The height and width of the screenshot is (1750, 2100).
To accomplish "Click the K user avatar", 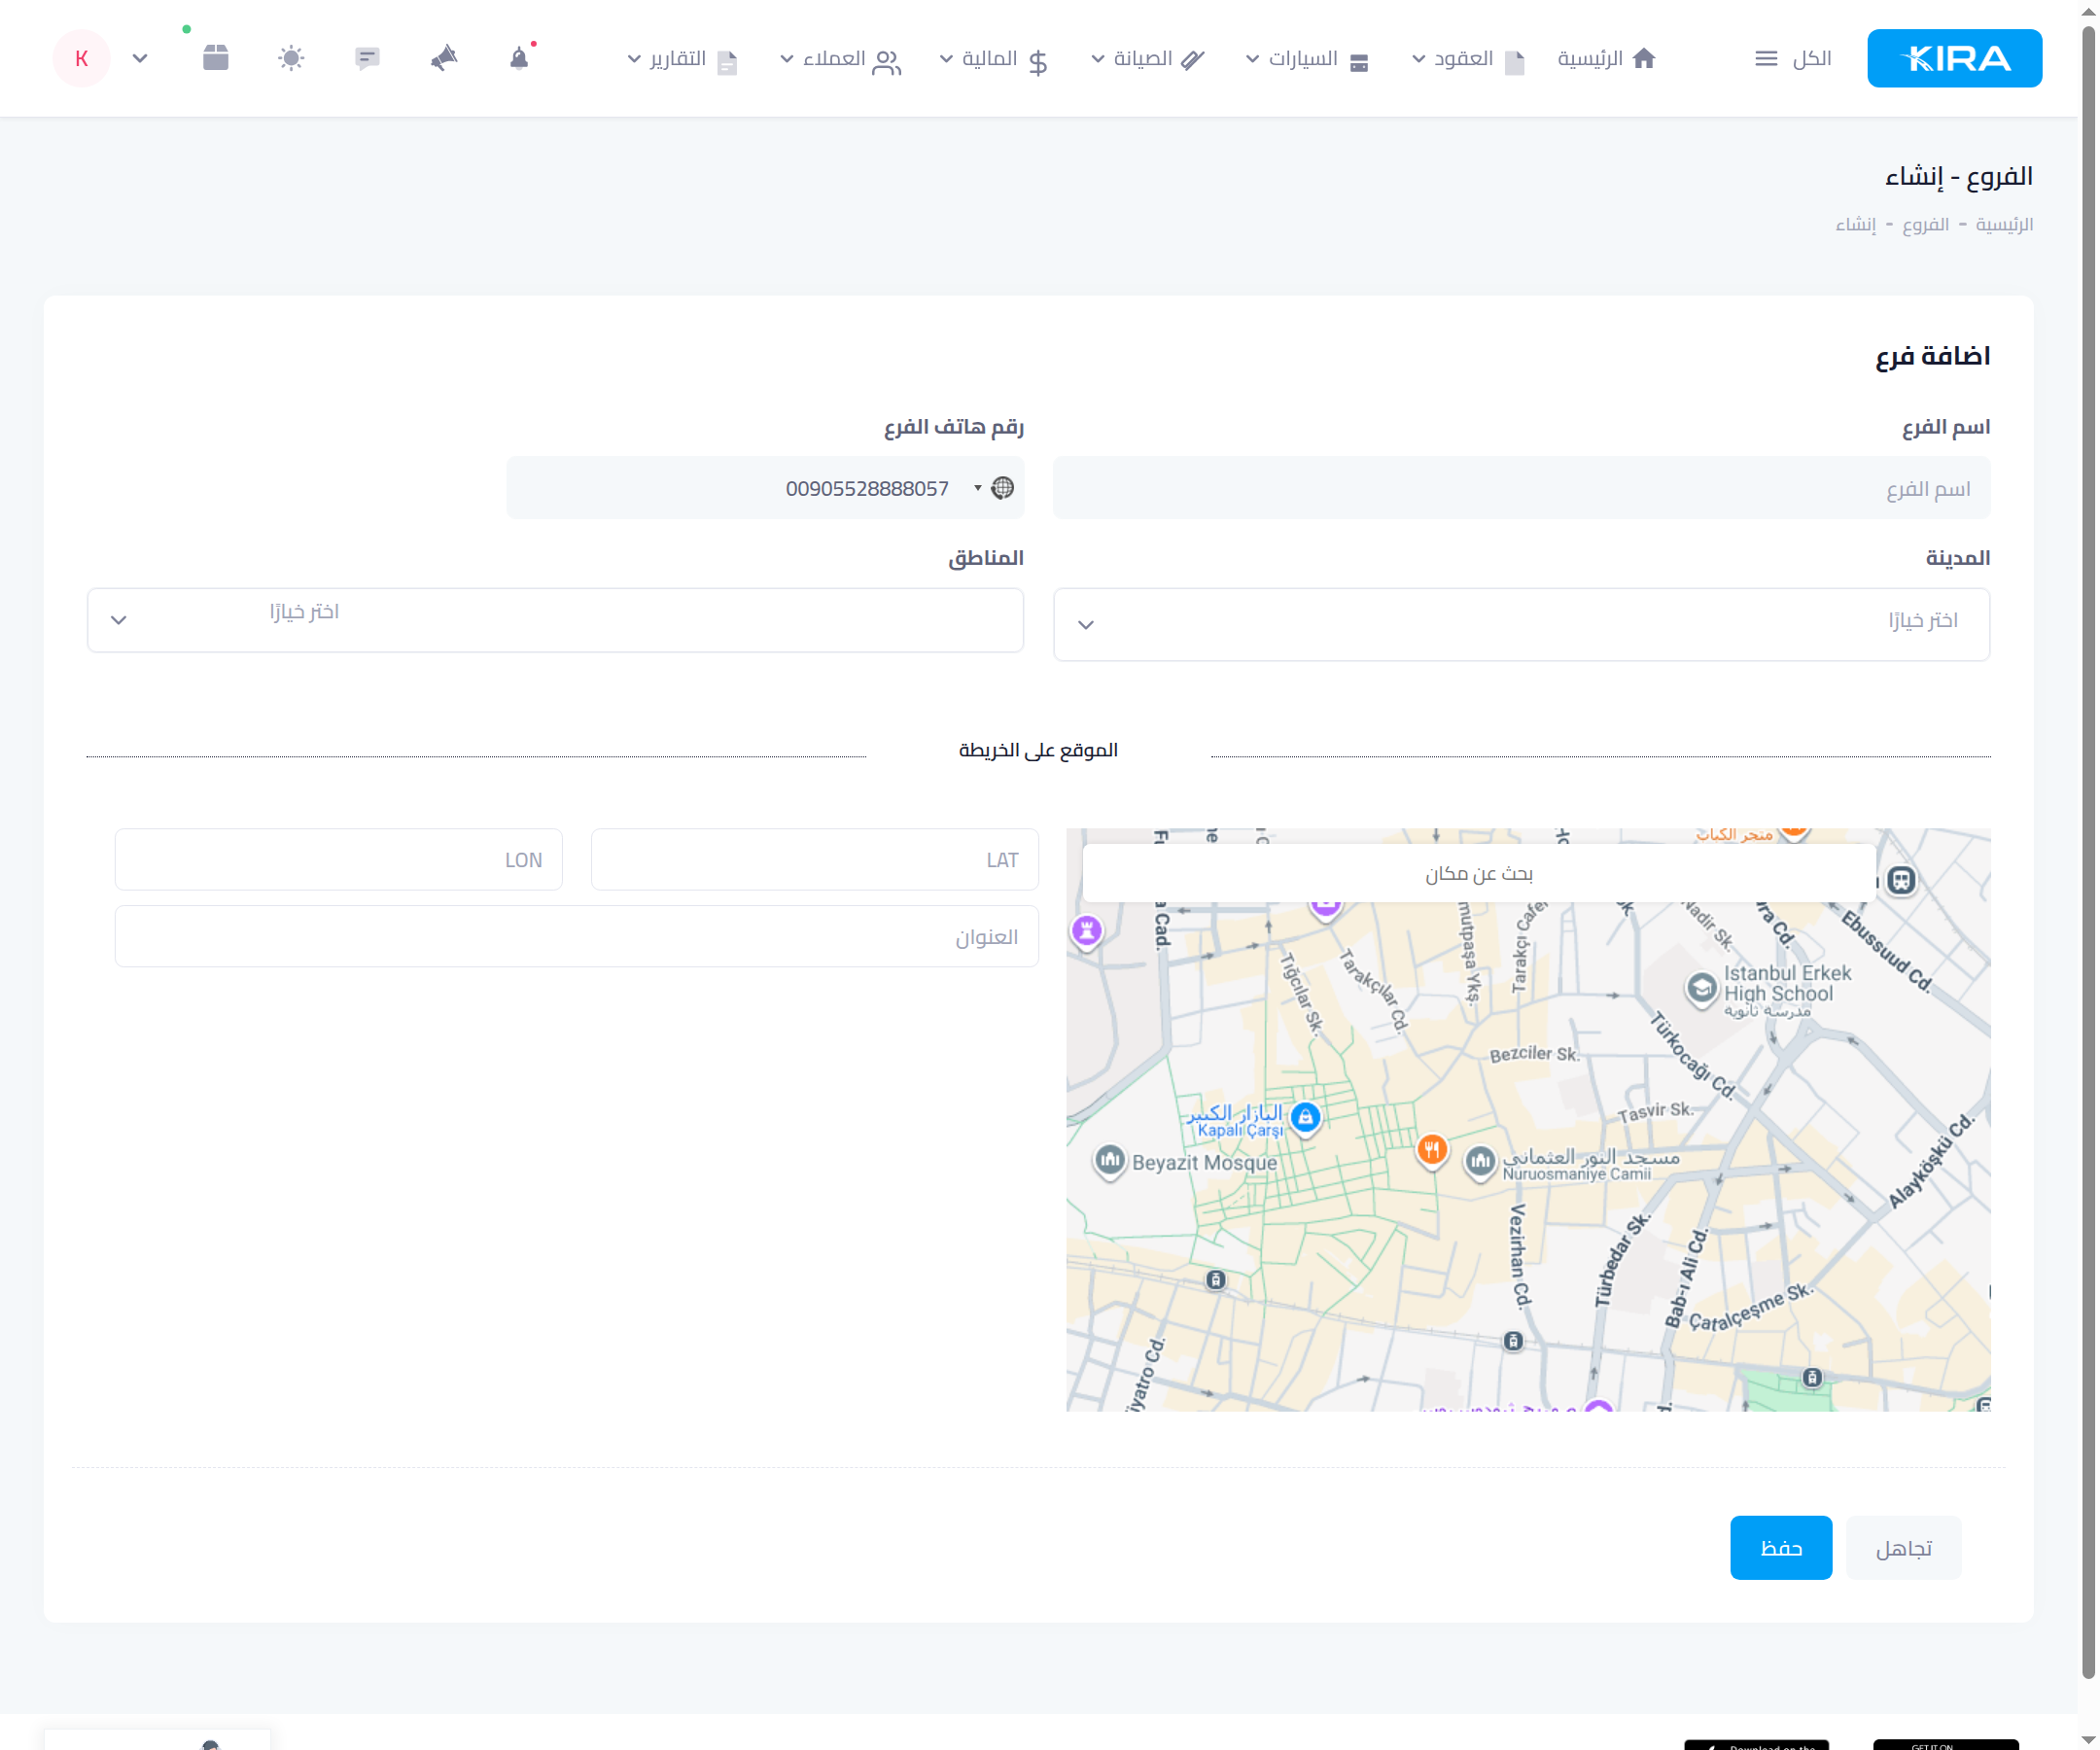I will pos(82,58).
